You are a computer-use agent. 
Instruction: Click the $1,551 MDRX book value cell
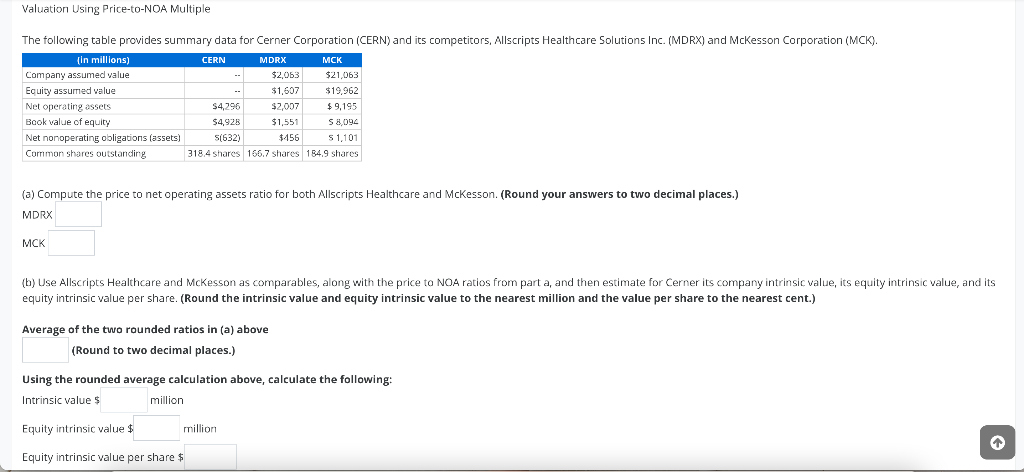(x=273, y=122)
